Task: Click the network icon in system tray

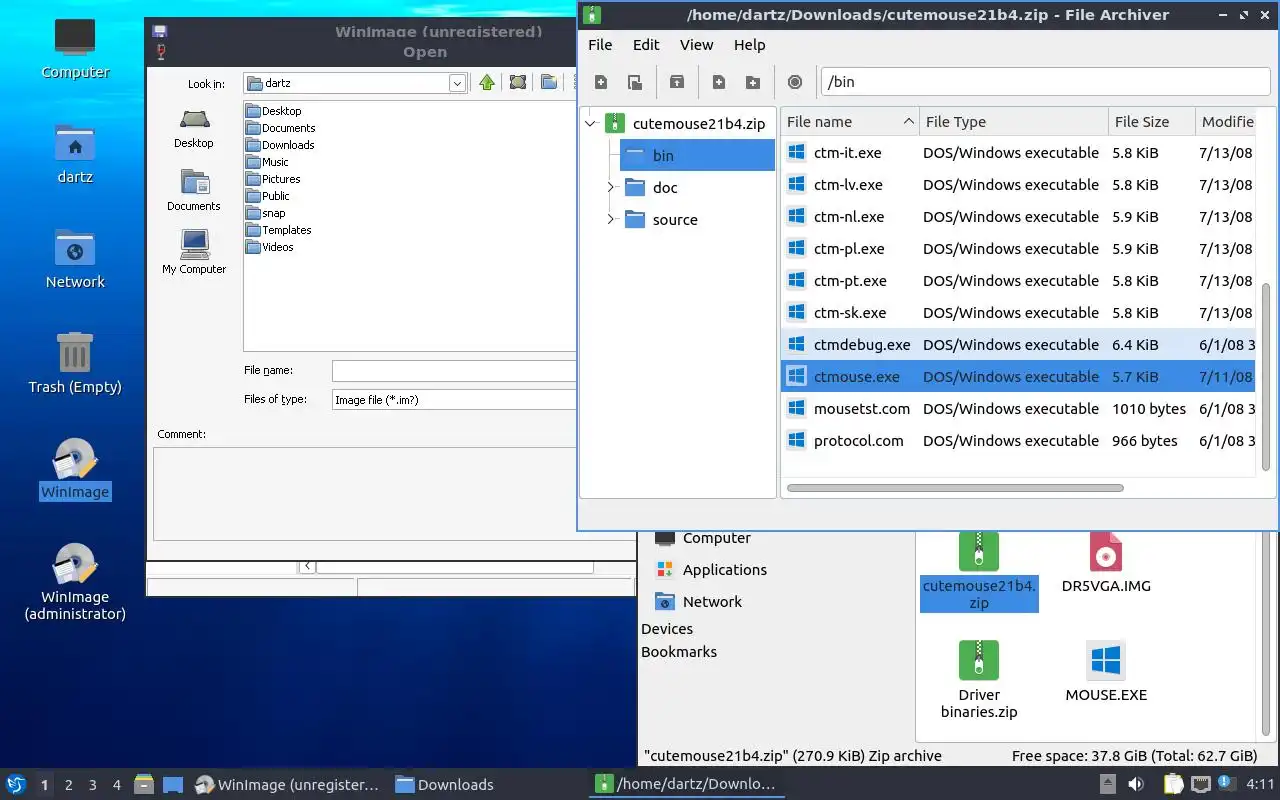Action: pyautogui.click(x=1201, y=784)
